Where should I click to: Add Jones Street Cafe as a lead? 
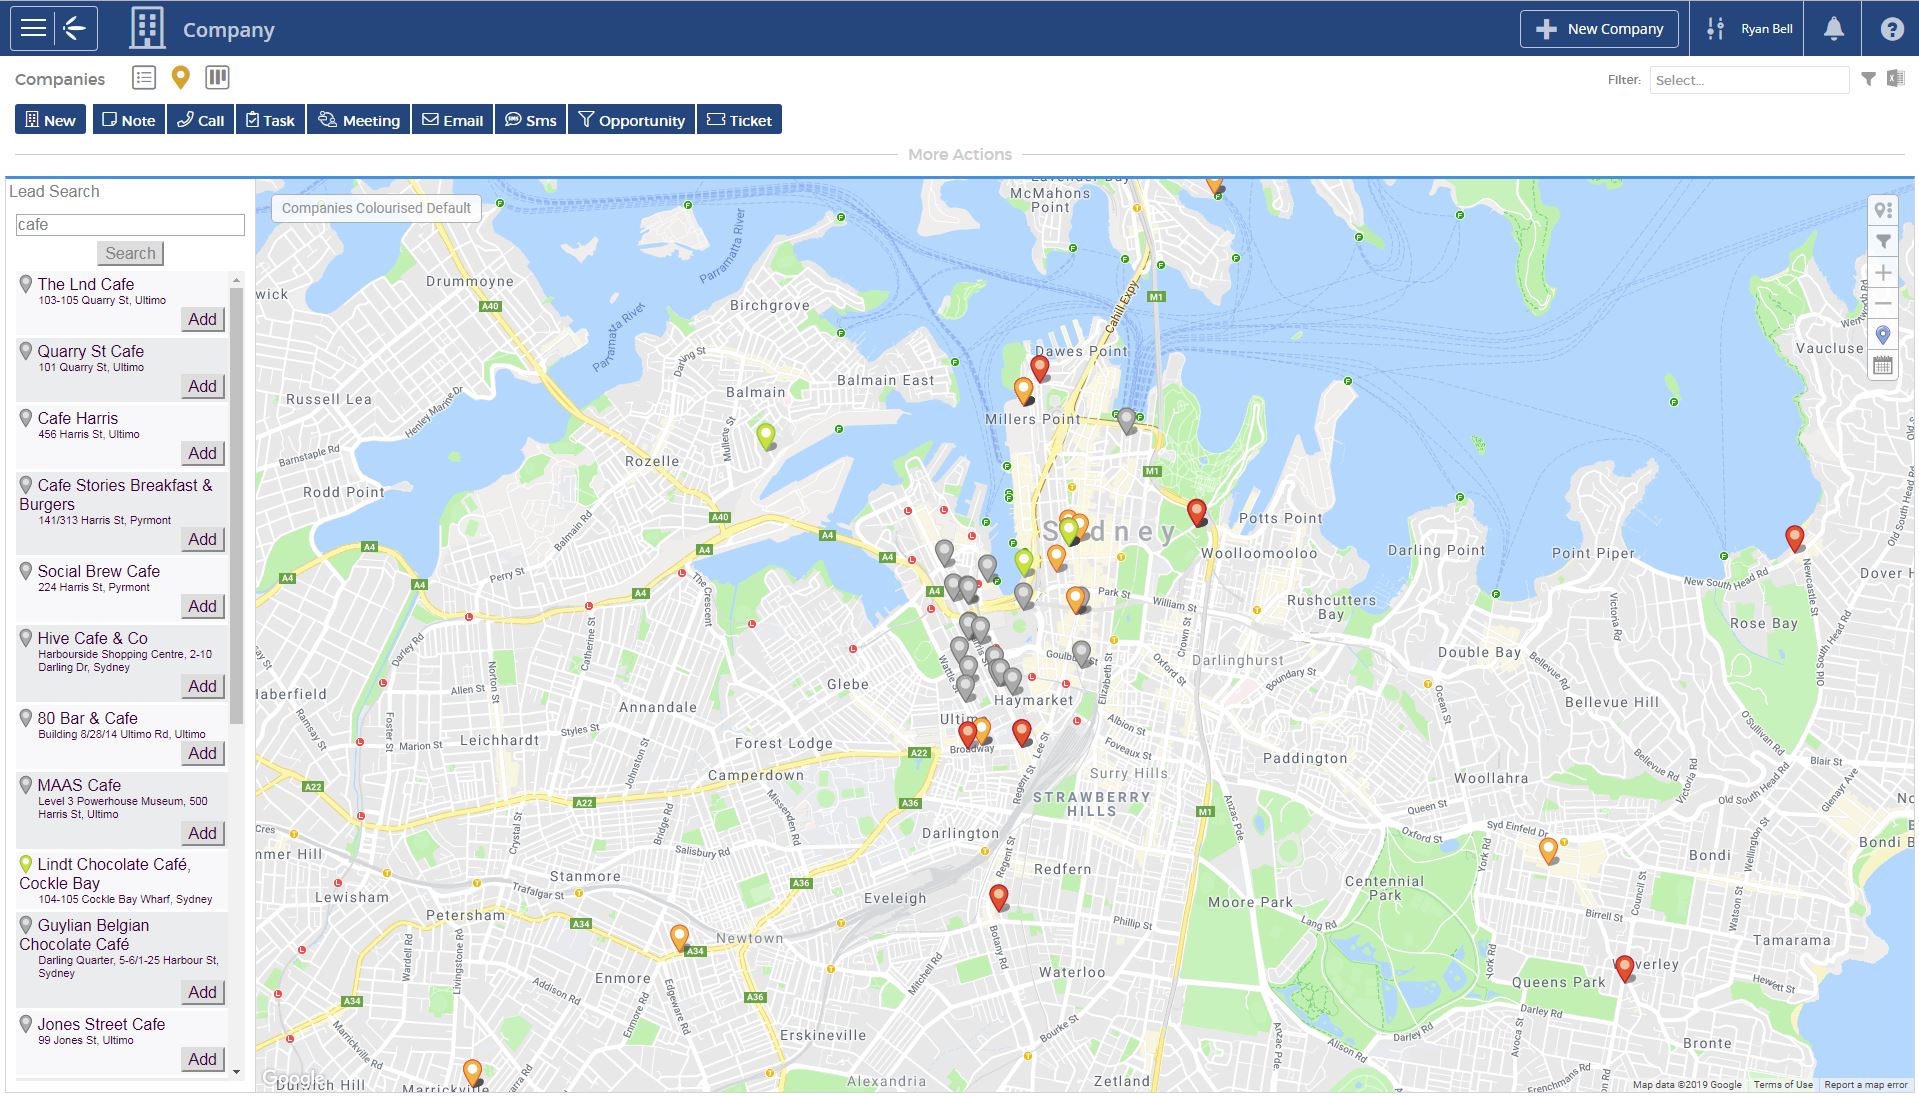point(202,1059)
